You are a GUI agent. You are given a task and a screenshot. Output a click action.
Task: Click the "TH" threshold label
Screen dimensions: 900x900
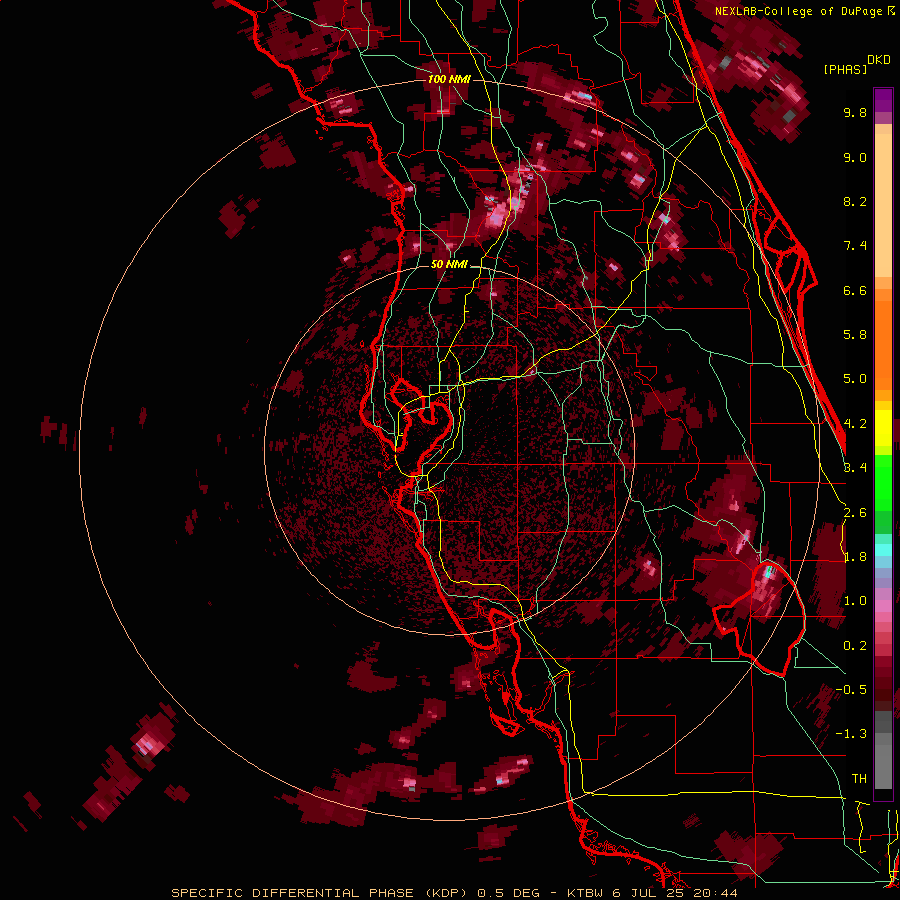point(859,779)
